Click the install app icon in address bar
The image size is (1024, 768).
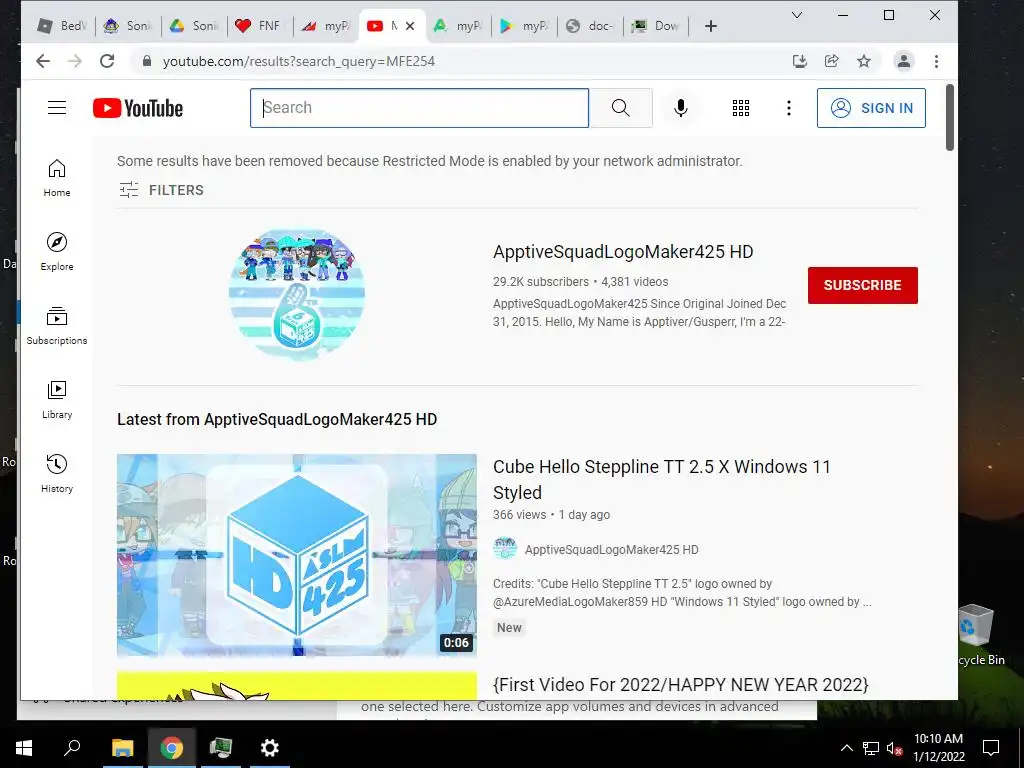[x=799, y=61]
